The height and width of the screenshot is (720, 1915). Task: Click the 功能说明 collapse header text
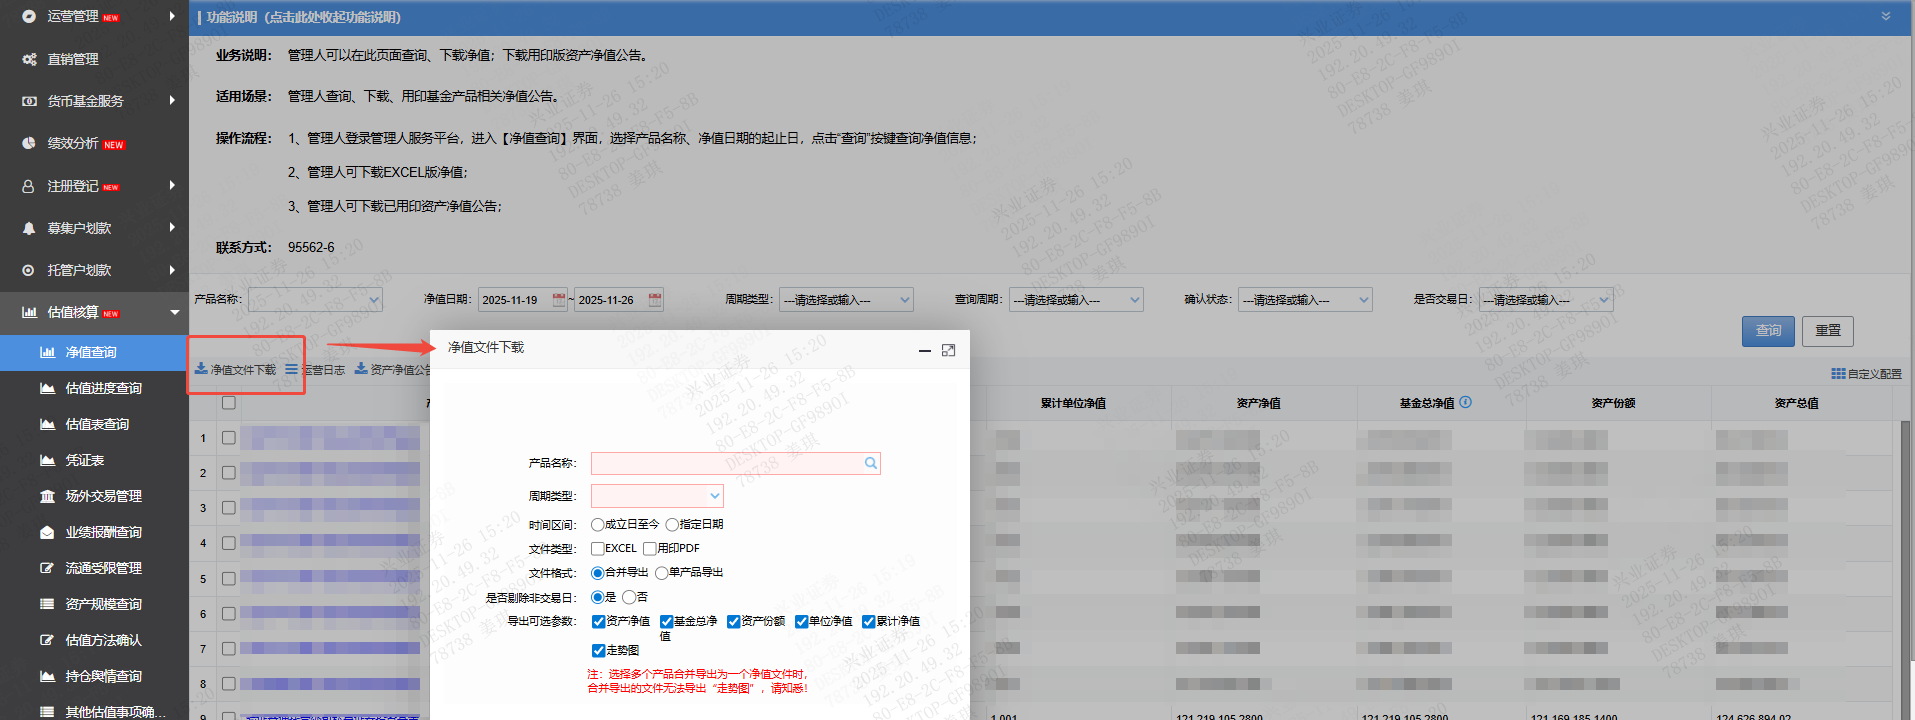(x=303, y=17)
